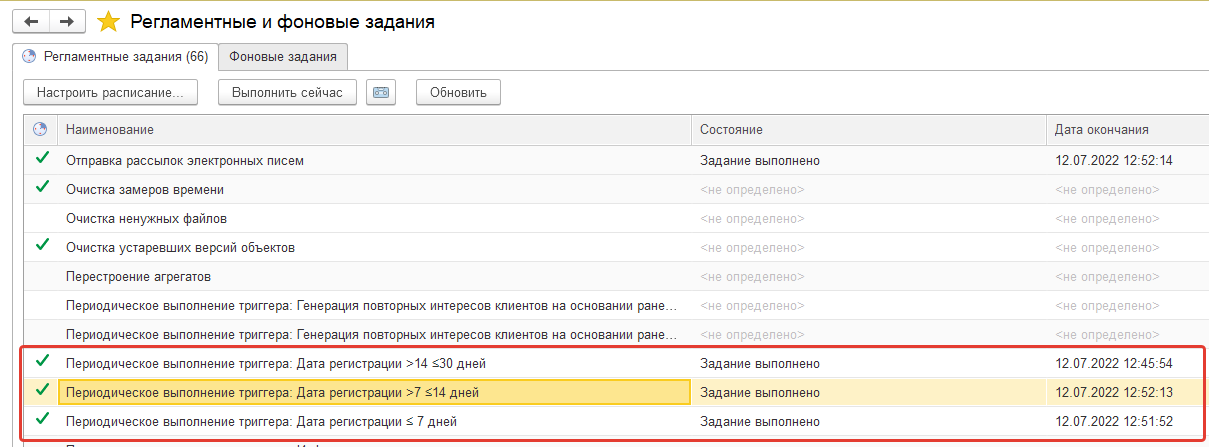Switch to the Фоновые задания tab
The height and width of the screenshot is (447, 1209).
(x=283, y=57)
